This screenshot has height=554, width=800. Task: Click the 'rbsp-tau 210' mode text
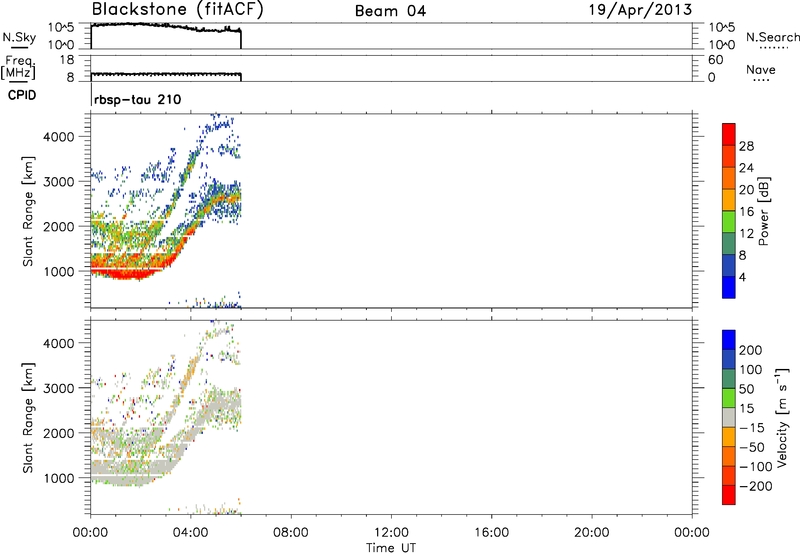[138, 99]
